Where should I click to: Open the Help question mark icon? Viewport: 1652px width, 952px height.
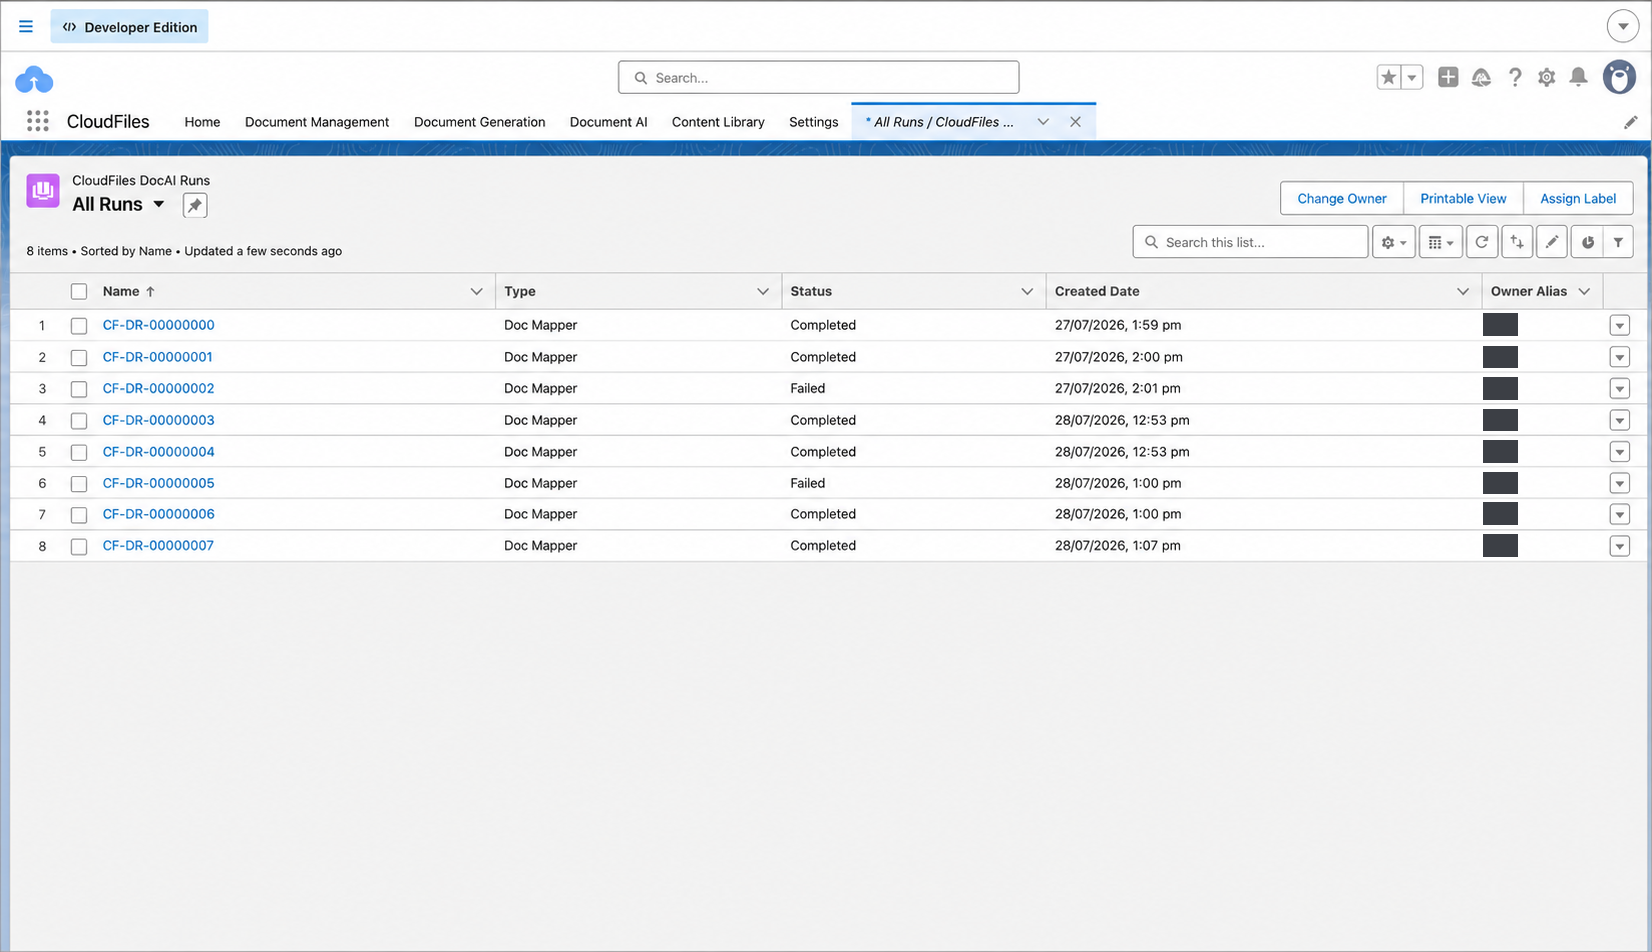(1515, 77)
